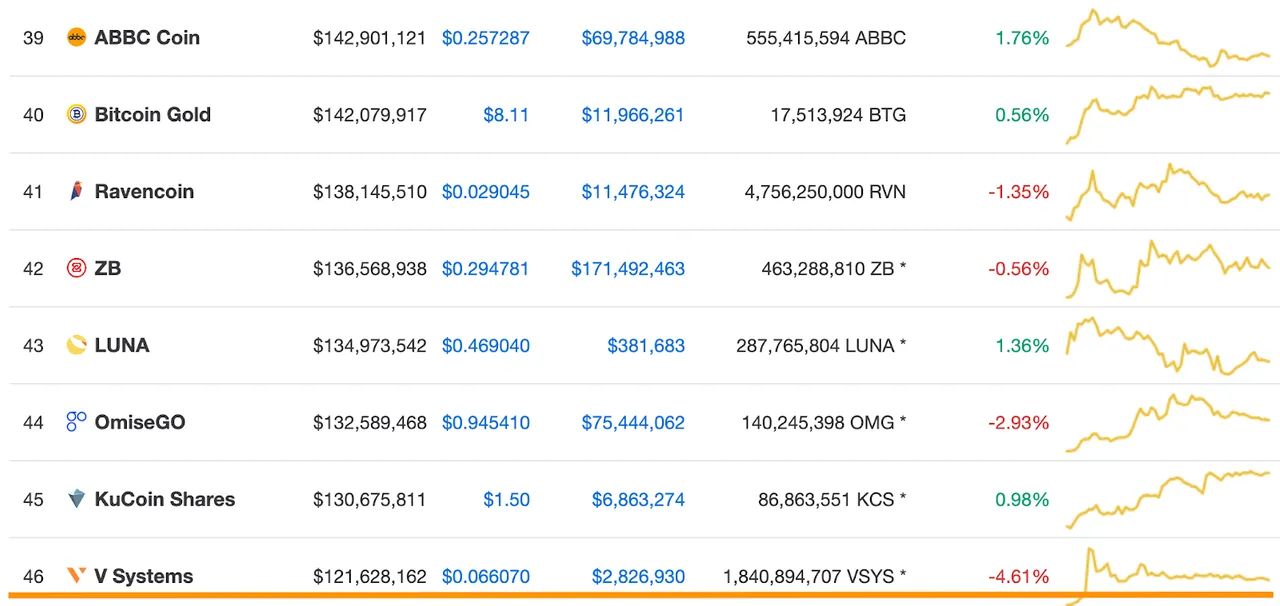This screenshot has height=606, width=1280.
Task: Select market cap $142,901,121
Action: 370,38
